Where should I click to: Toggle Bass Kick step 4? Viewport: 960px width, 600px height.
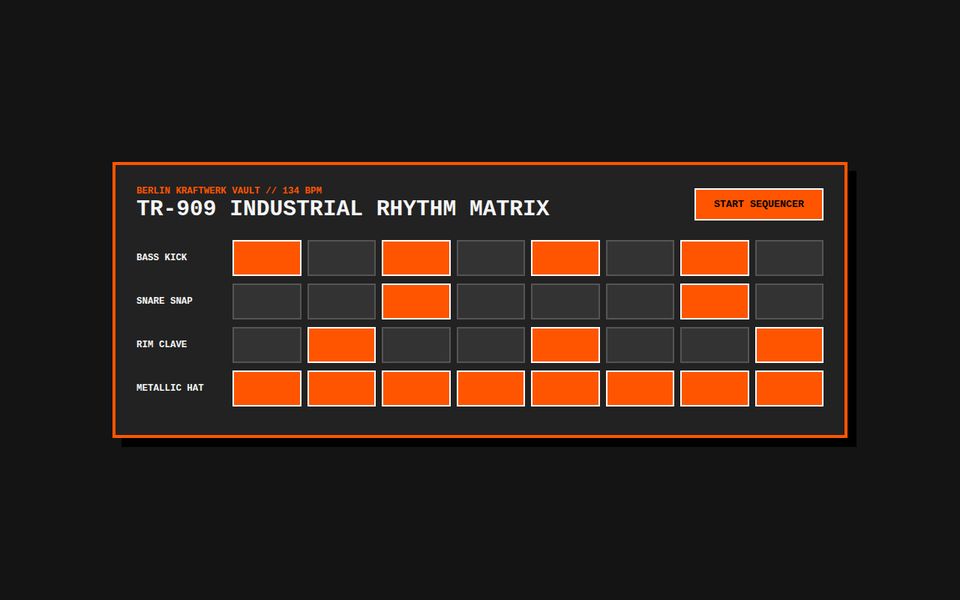(491, 258)
